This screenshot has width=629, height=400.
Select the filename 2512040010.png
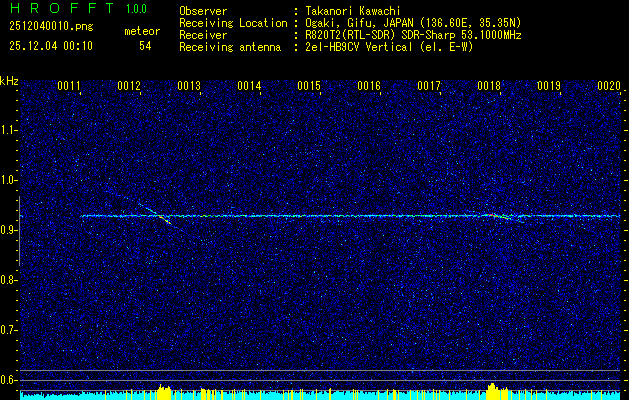[51, 27]
